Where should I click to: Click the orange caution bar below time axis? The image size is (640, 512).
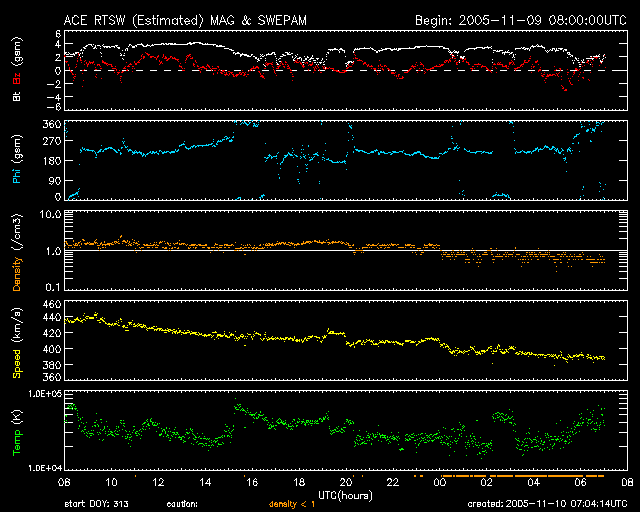coord(518,474)
